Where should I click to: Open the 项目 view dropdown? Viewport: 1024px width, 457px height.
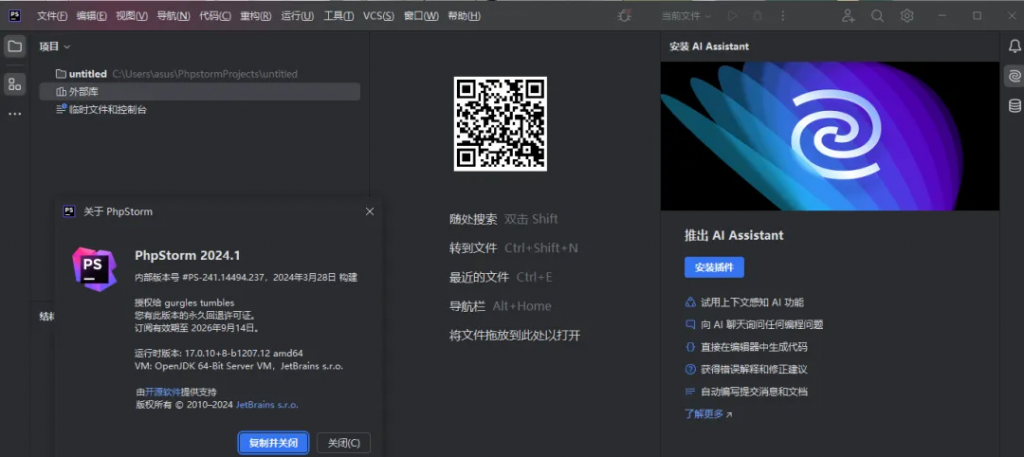coord(54,46)
